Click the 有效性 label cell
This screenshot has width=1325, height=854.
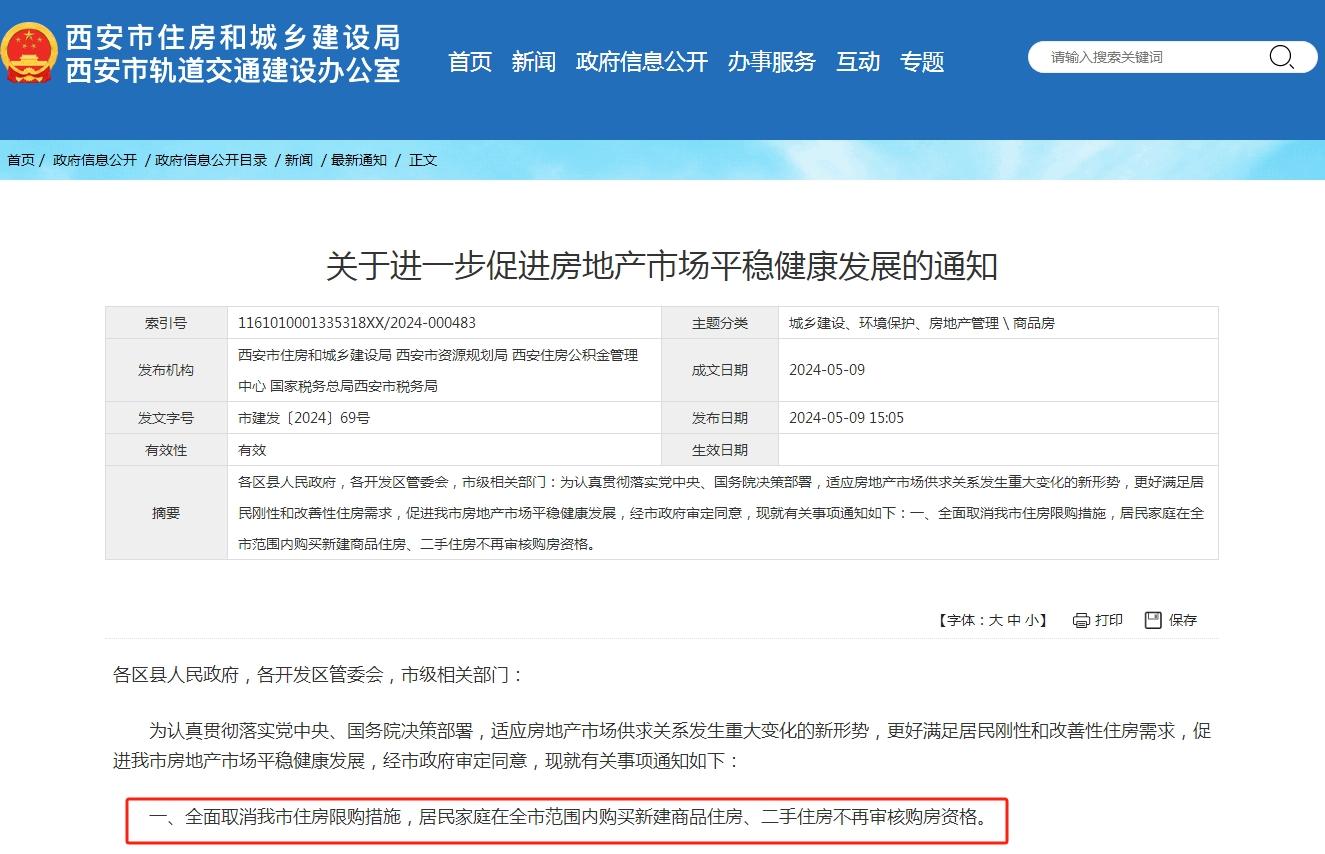pos(166,450)
